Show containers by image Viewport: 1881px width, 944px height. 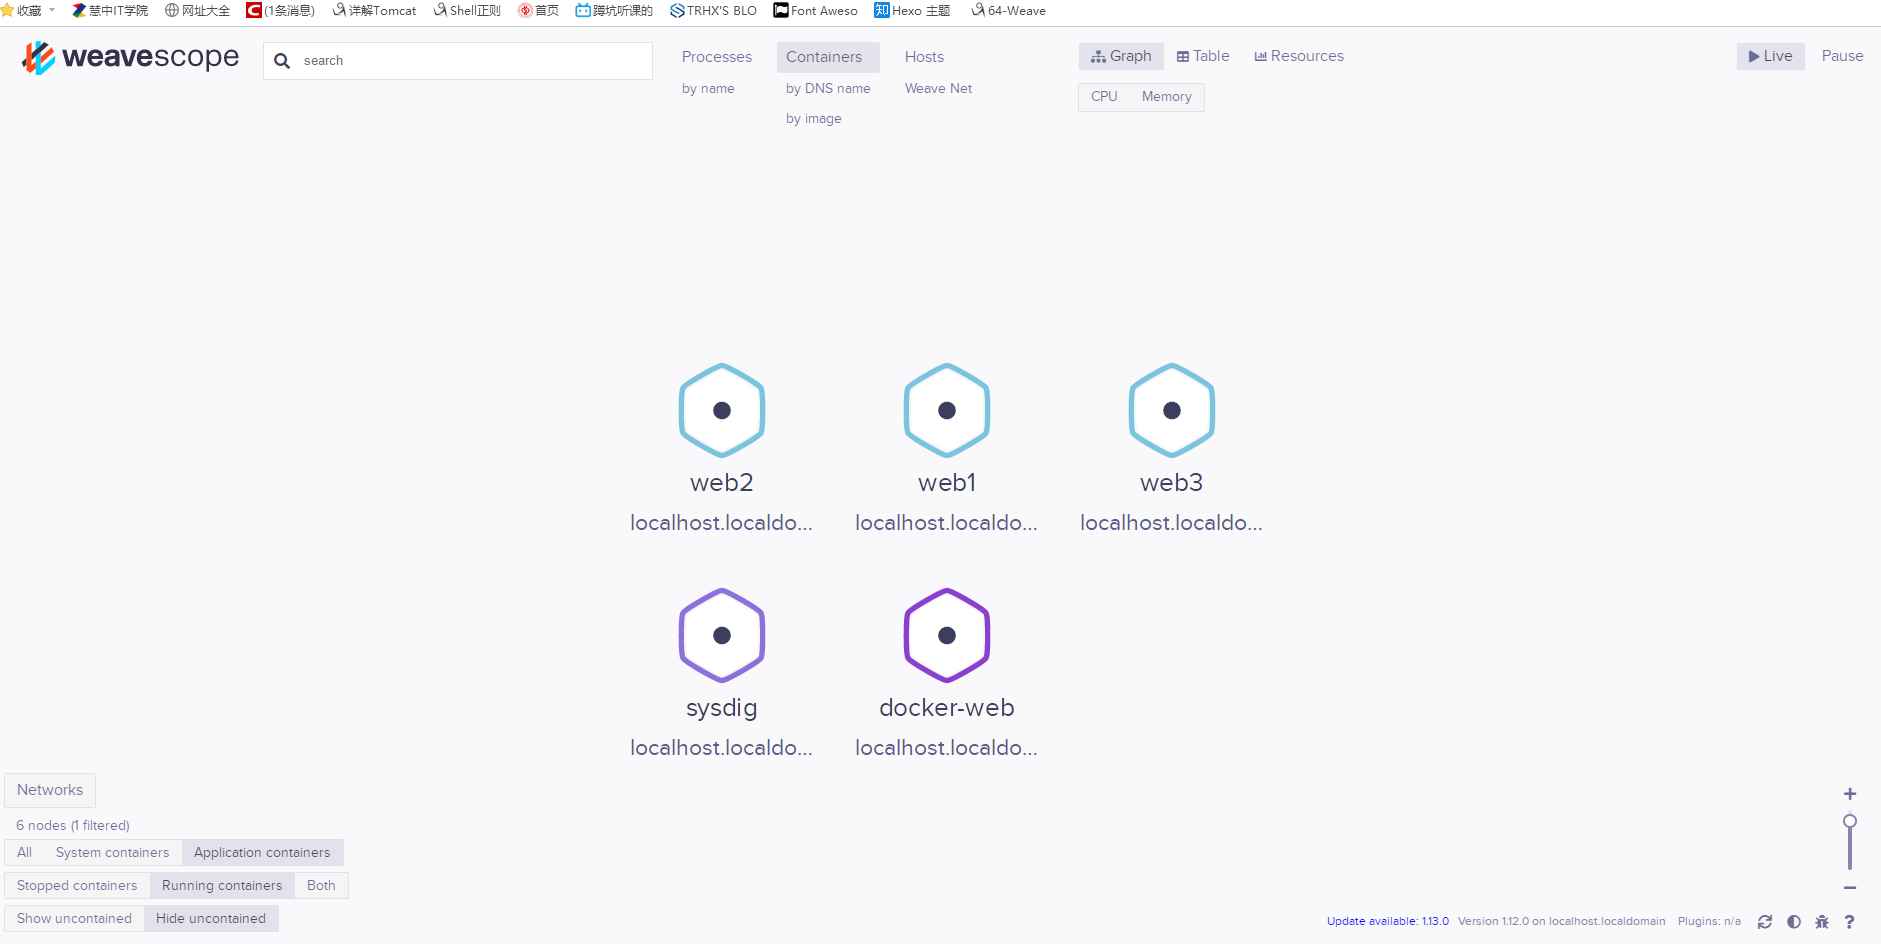point(813,119)
